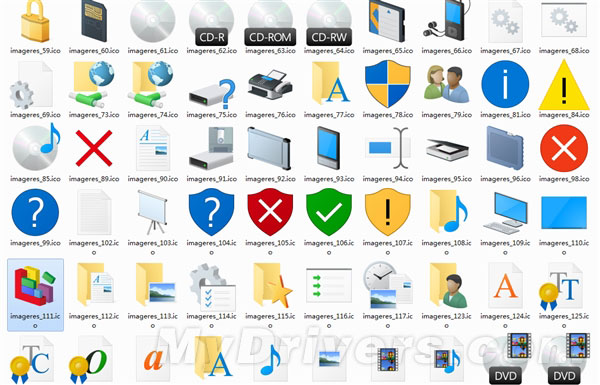The width and height of the screenshot is (600, 385).
Task: Open the CD-R disc icon imageres_62.ico
Action: [212, 23]
